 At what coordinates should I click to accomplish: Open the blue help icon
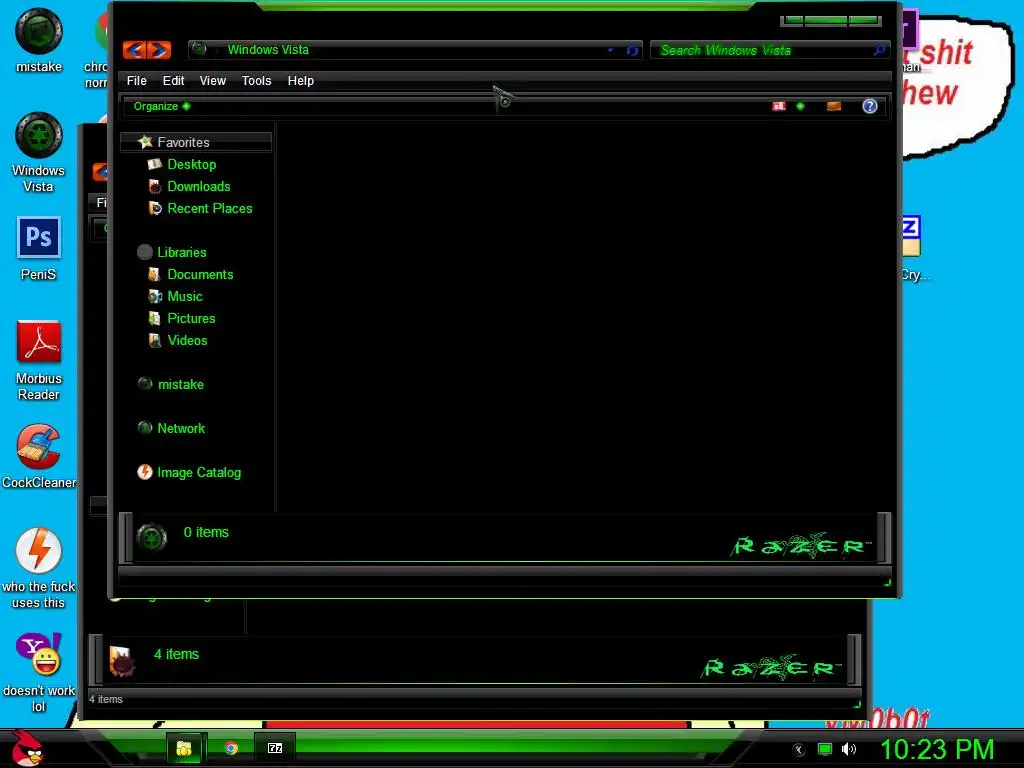click(x=870, y=106)
